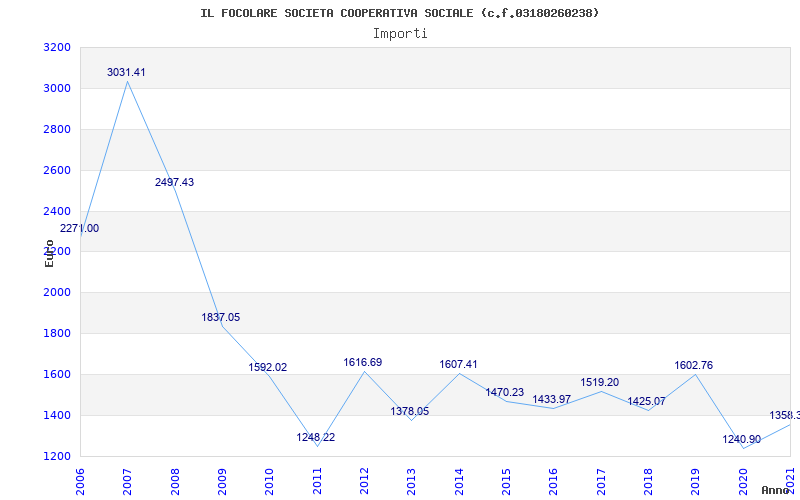
Task: Click the 2009 x-axis year label
Action: pyautogui.click(x=222, y=481)
